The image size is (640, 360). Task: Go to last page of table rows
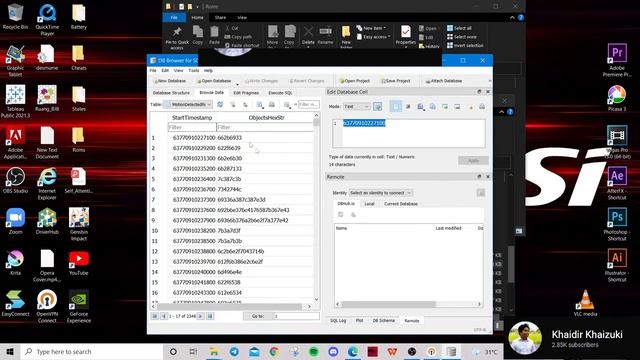210,316
